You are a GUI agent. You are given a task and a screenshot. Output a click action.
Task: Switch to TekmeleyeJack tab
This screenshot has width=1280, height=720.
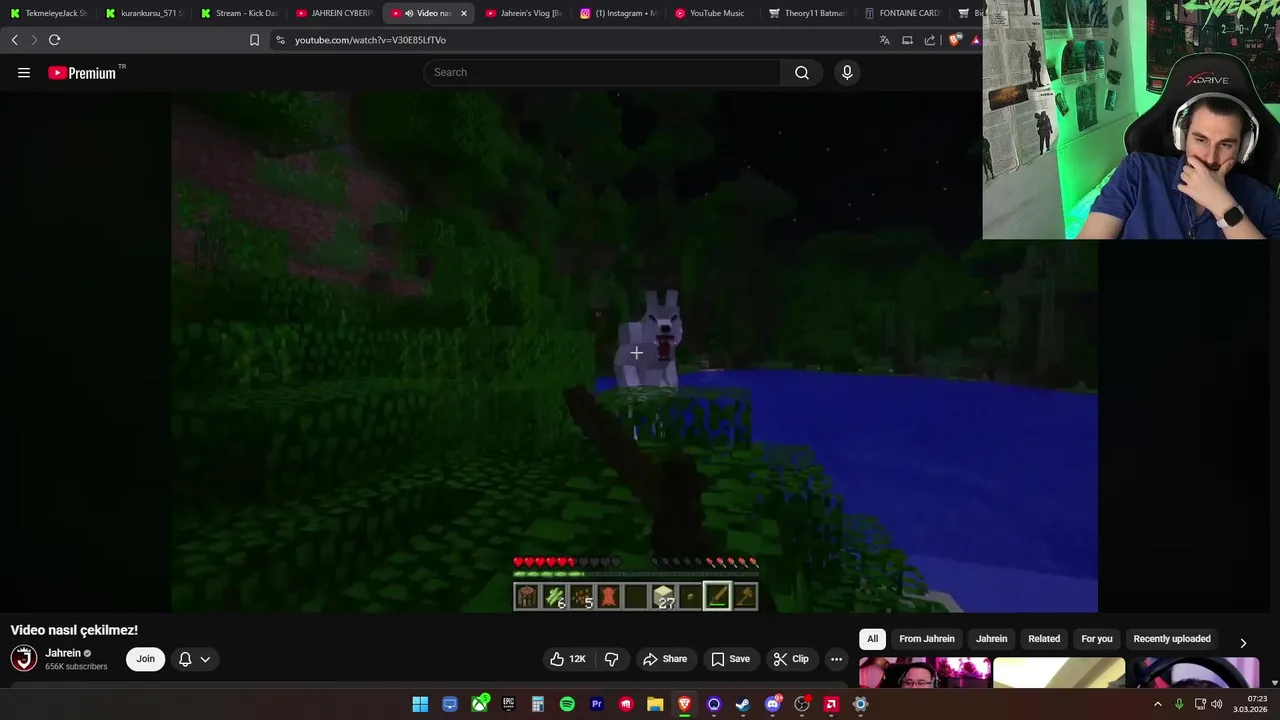point(48,13)
